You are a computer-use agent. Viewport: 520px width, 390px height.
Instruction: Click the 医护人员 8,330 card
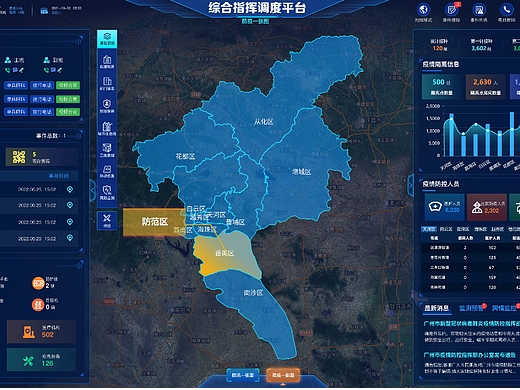[445, 207]
